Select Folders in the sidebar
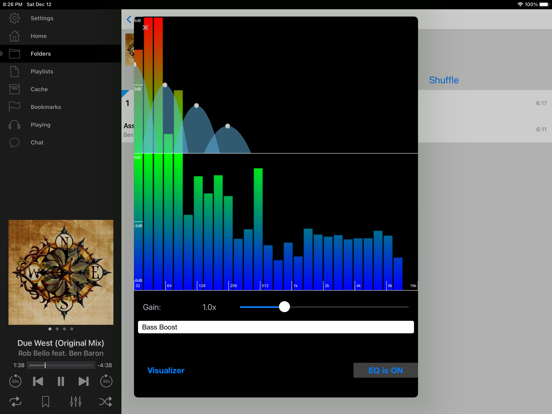Screen dimensions: 552x414 [x=61, y=54]
